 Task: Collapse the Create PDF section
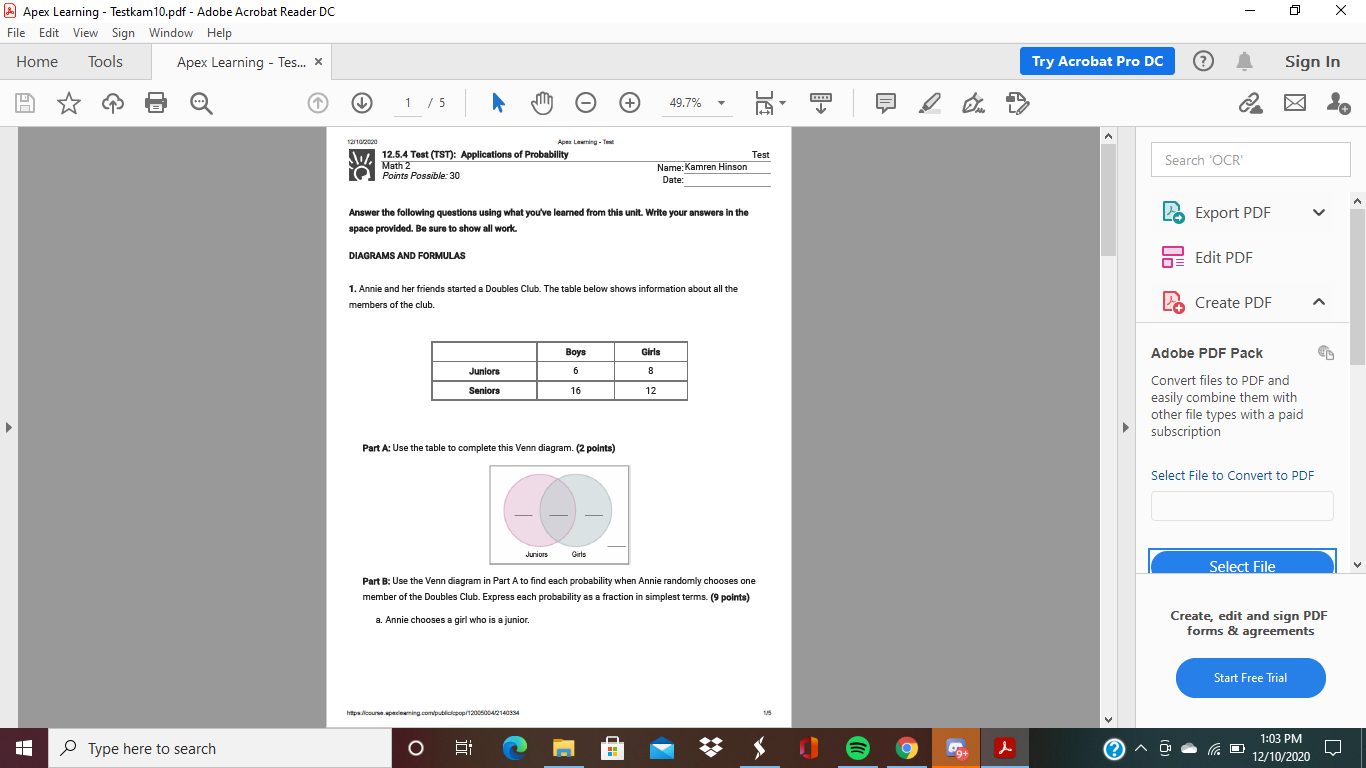1318,302
